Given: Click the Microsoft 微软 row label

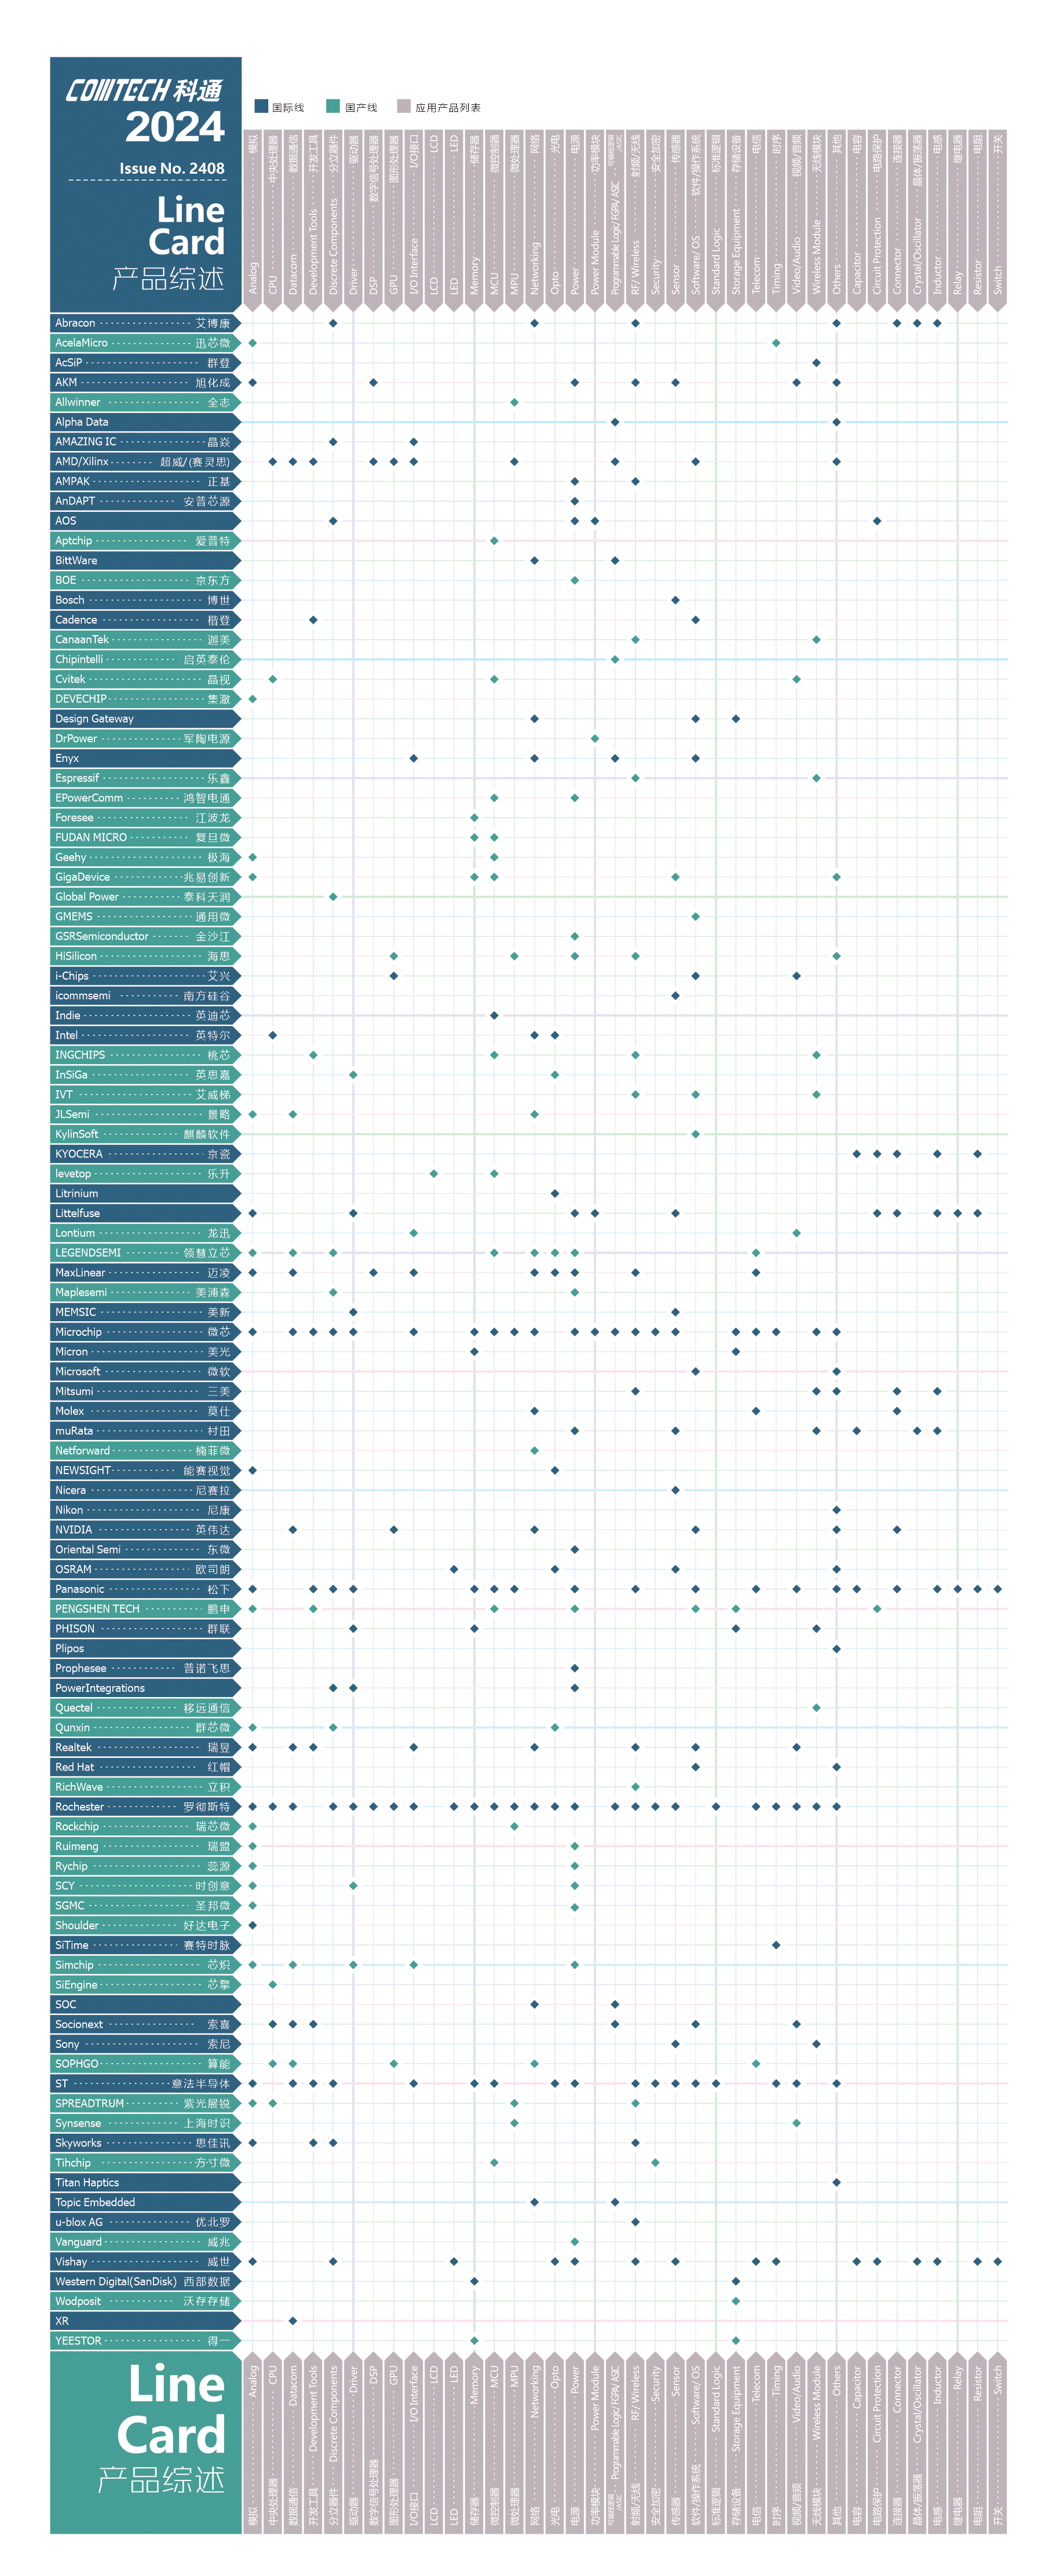Looking at the screenshot, I should pos(145,1372).
